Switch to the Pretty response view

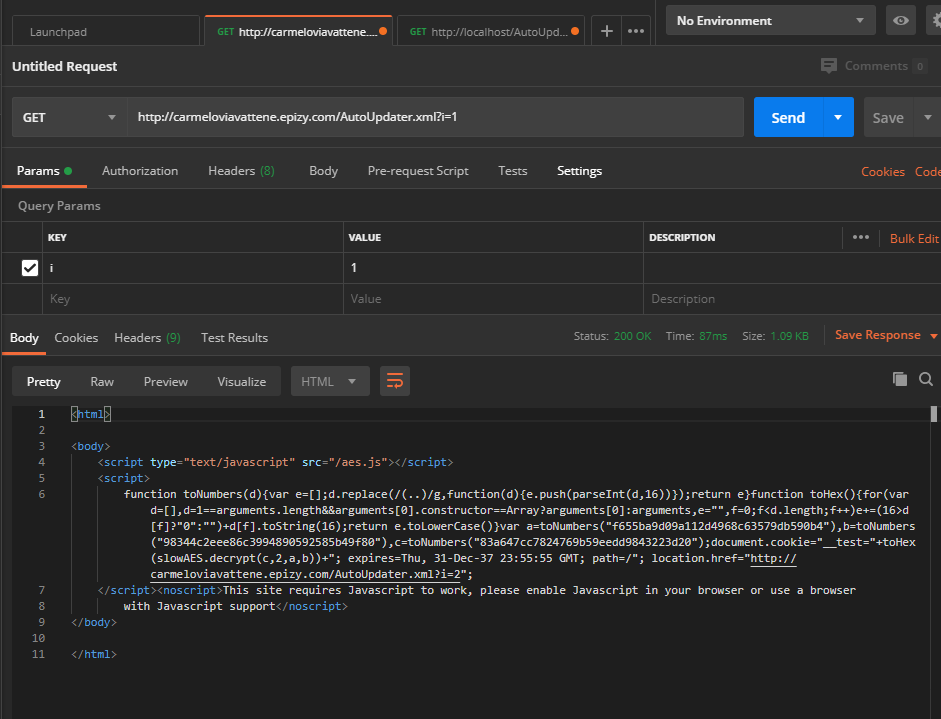click(x=43, y=381)
